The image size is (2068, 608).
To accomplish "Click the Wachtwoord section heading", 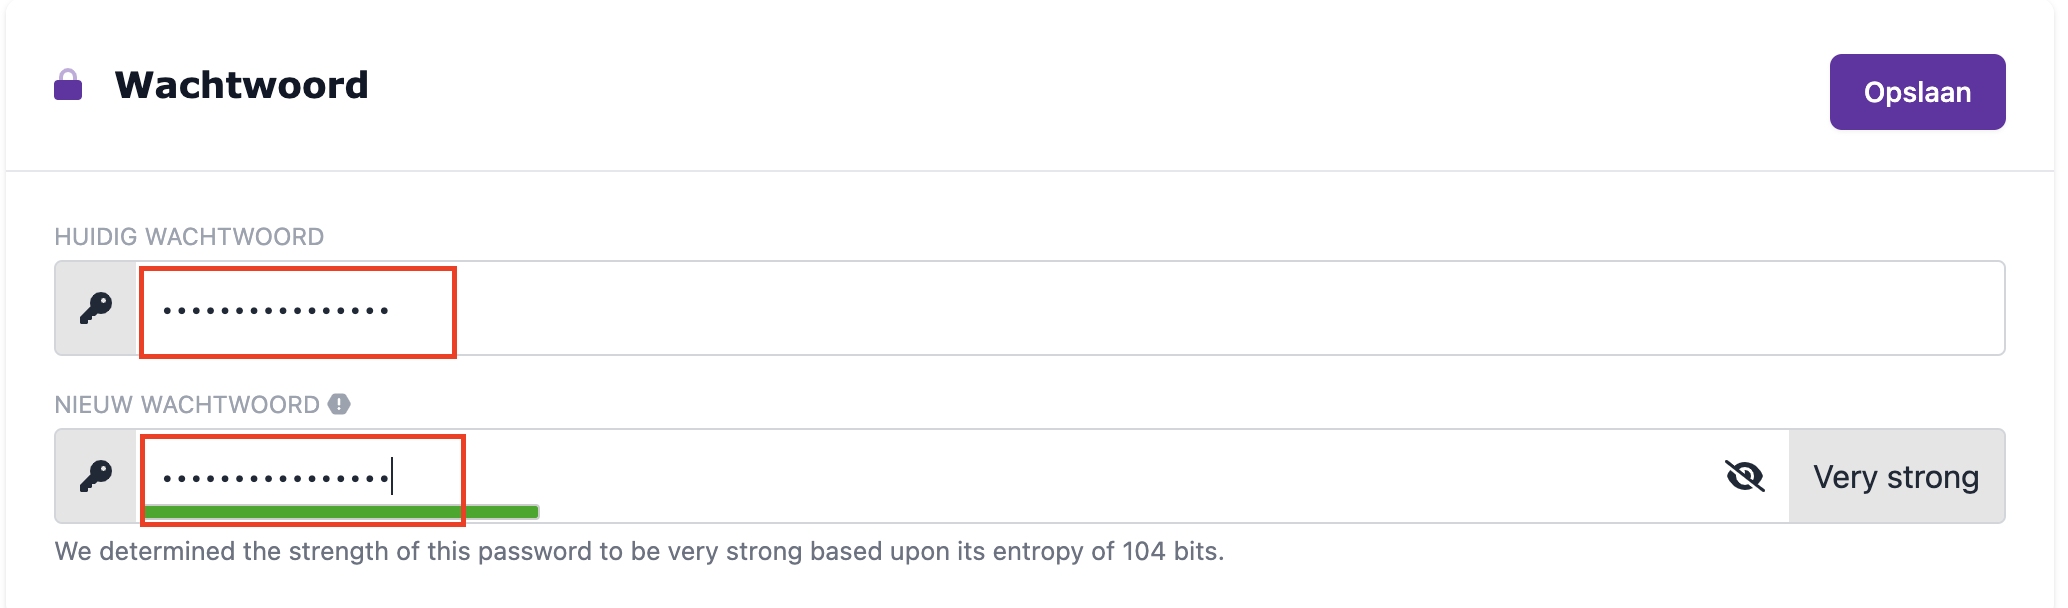I will [242, 86].
